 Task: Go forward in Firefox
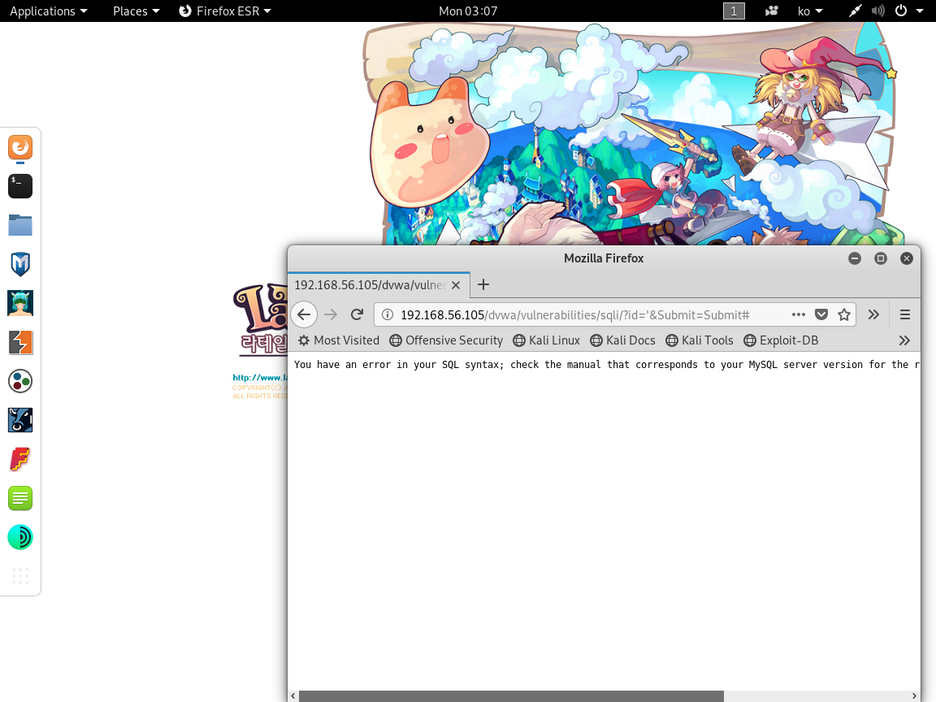coord(330,315)
